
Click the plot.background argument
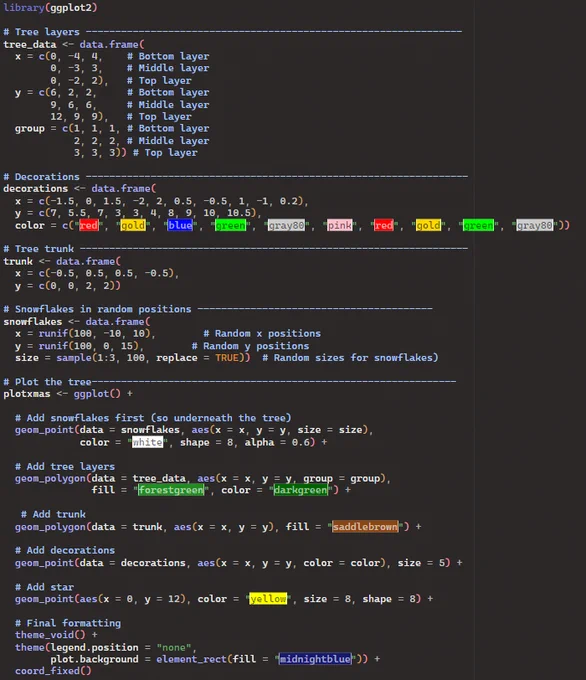(95, 659)
